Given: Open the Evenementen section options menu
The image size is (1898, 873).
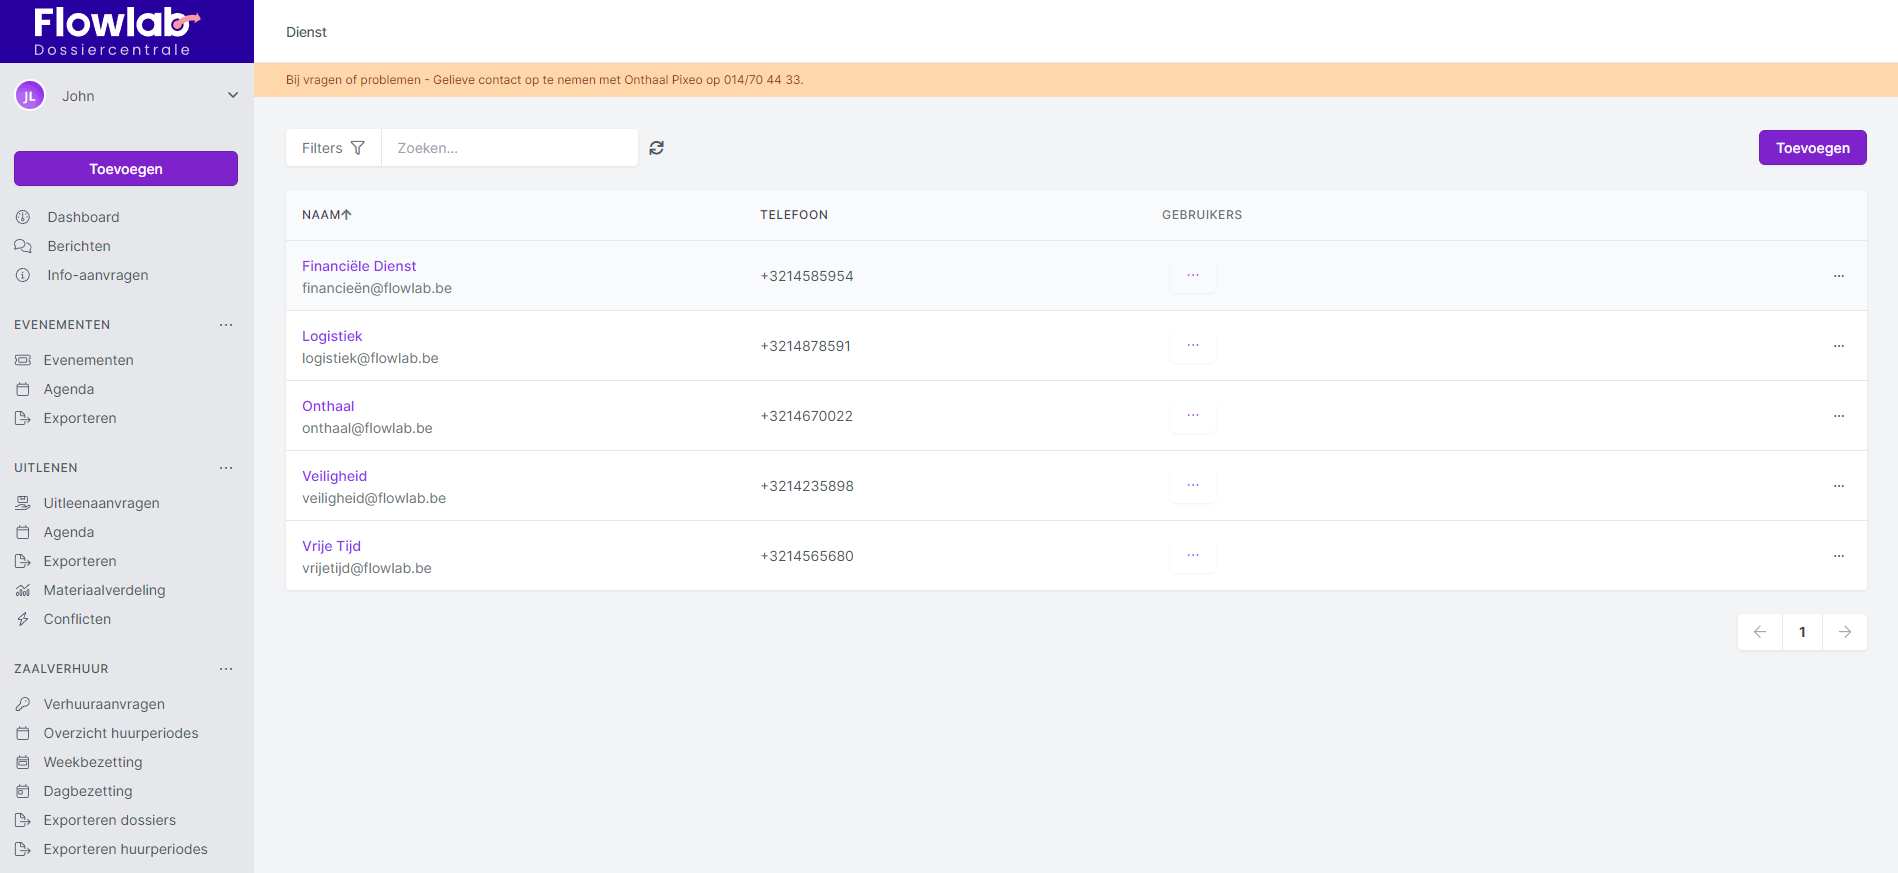Looking at the screenshot, I should (226, 325).
